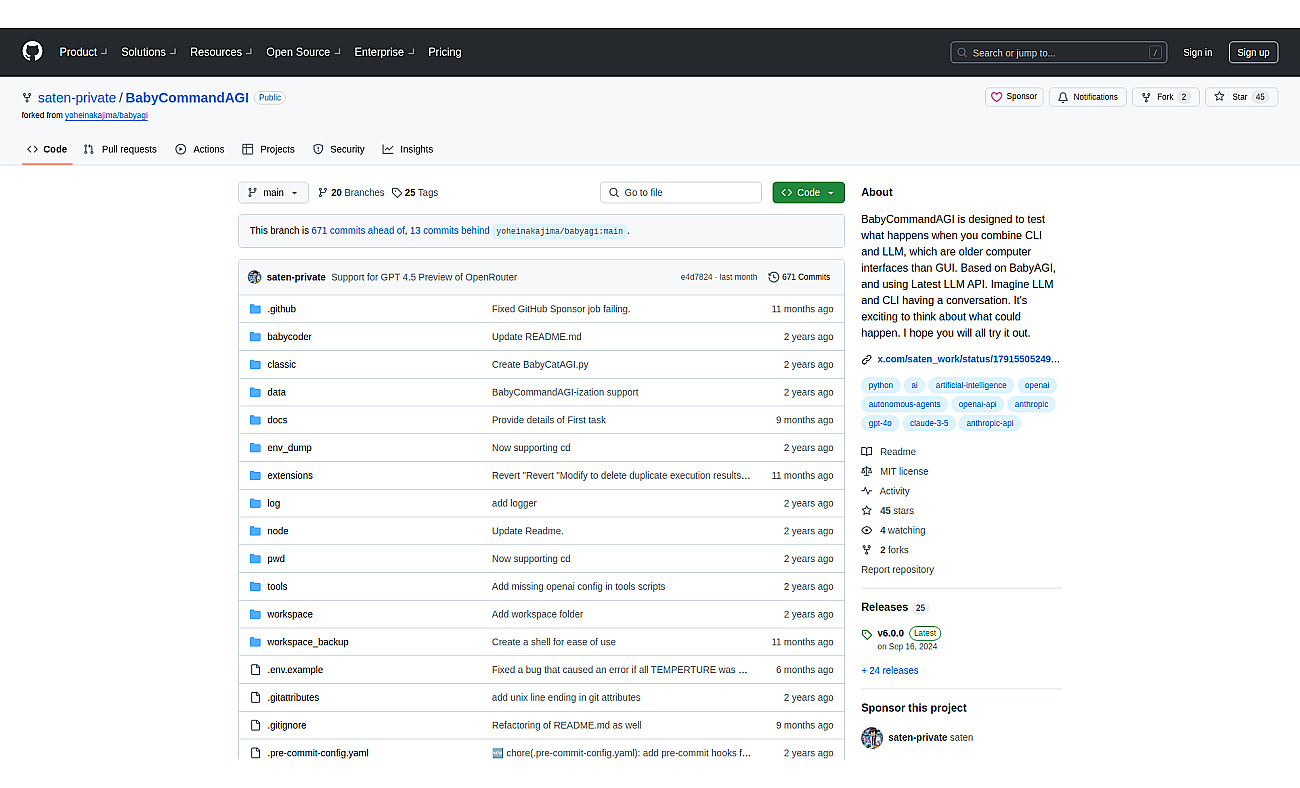This screenshot has width=1300, height=788.
Task: Open the 671 commits ahead of link
Action: [358, 231]
